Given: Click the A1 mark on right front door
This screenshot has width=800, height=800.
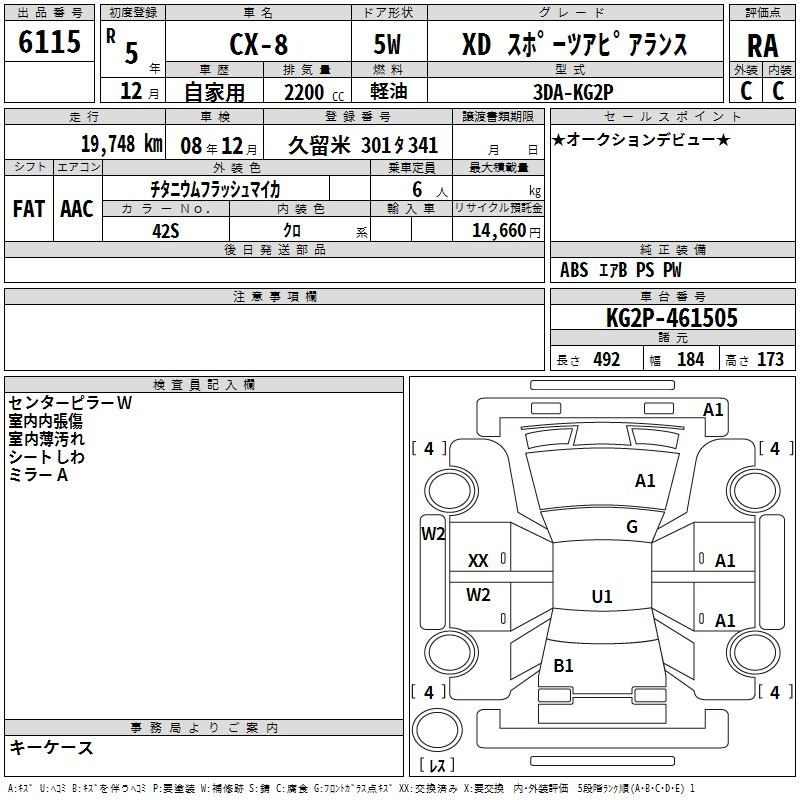Looking at the screenshot, I should click(724, 561).
